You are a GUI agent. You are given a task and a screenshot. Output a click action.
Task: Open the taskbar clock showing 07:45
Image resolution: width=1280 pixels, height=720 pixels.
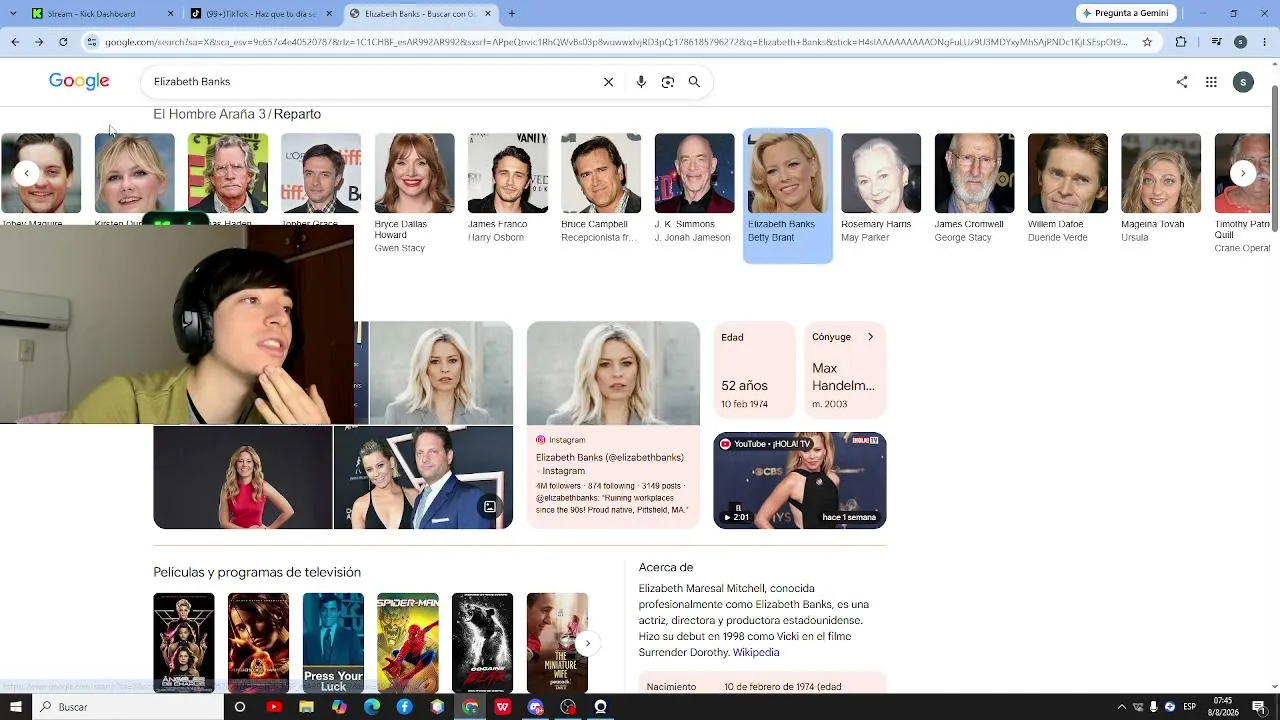click(x=1223, y=707)
